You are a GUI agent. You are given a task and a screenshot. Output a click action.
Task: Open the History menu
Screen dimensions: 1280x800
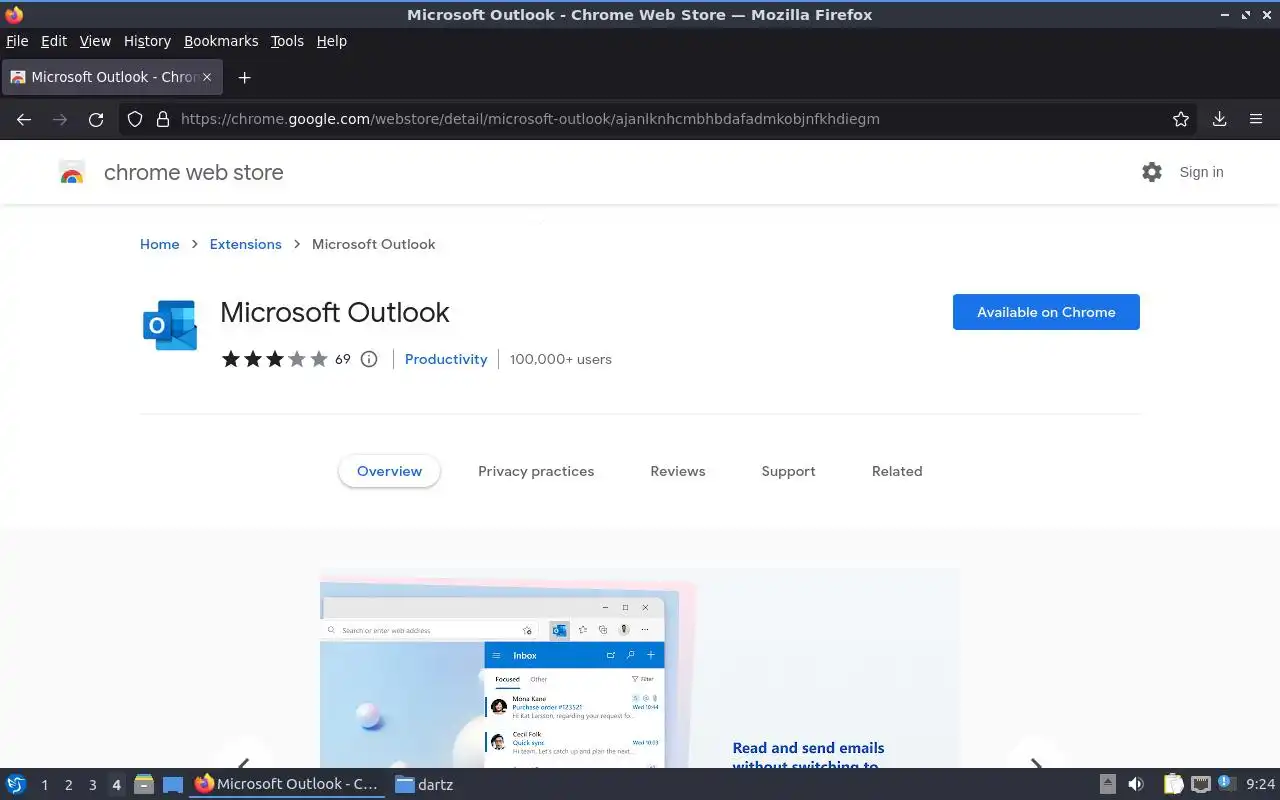pyautogui.click(x=147, y=41)
